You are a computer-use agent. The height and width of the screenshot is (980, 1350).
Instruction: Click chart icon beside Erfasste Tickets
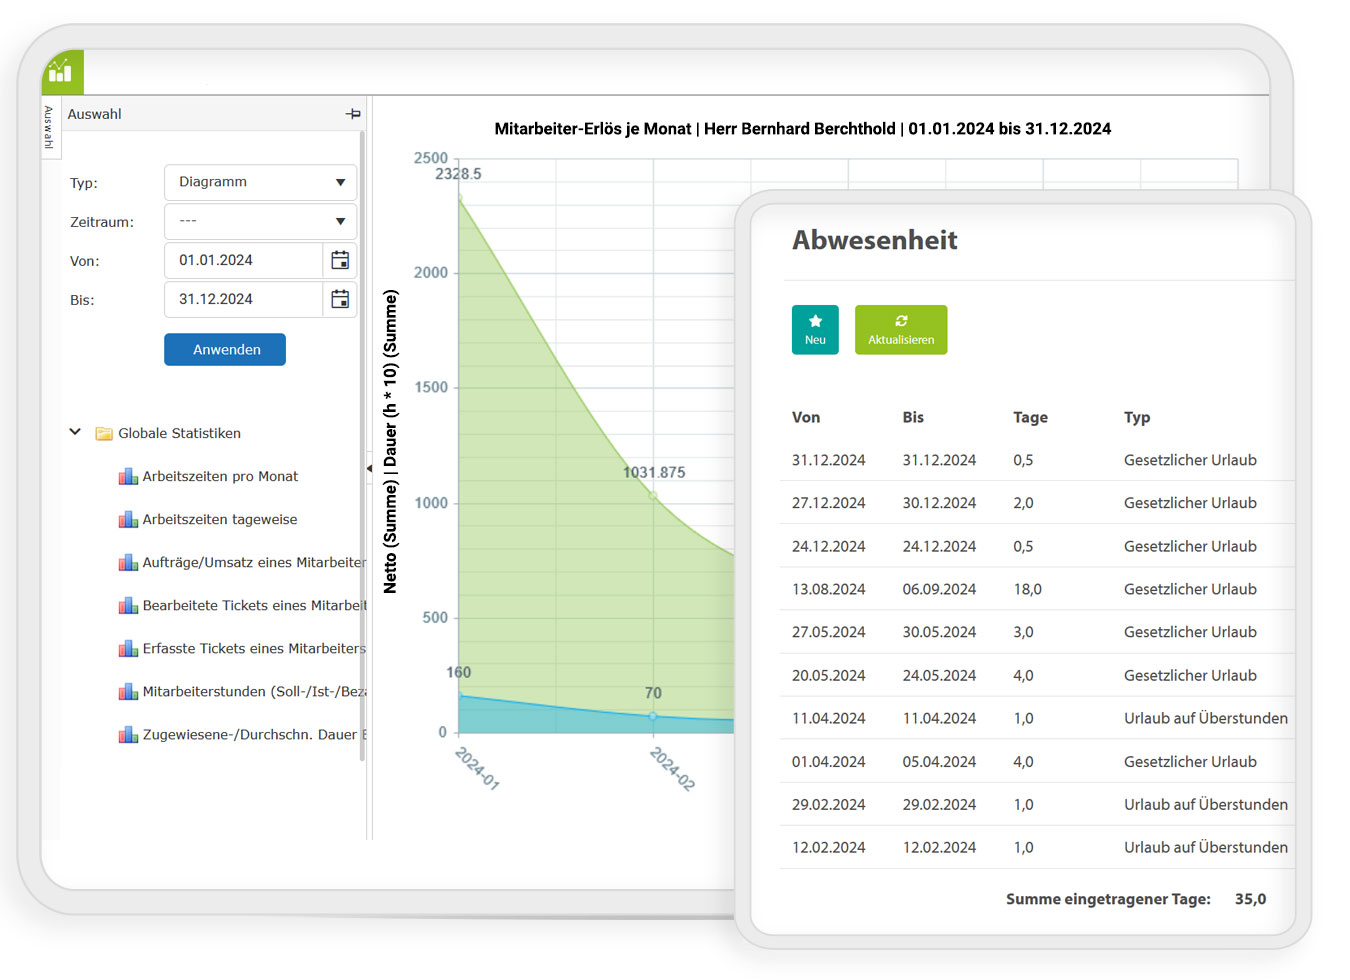tap(128, 649)
